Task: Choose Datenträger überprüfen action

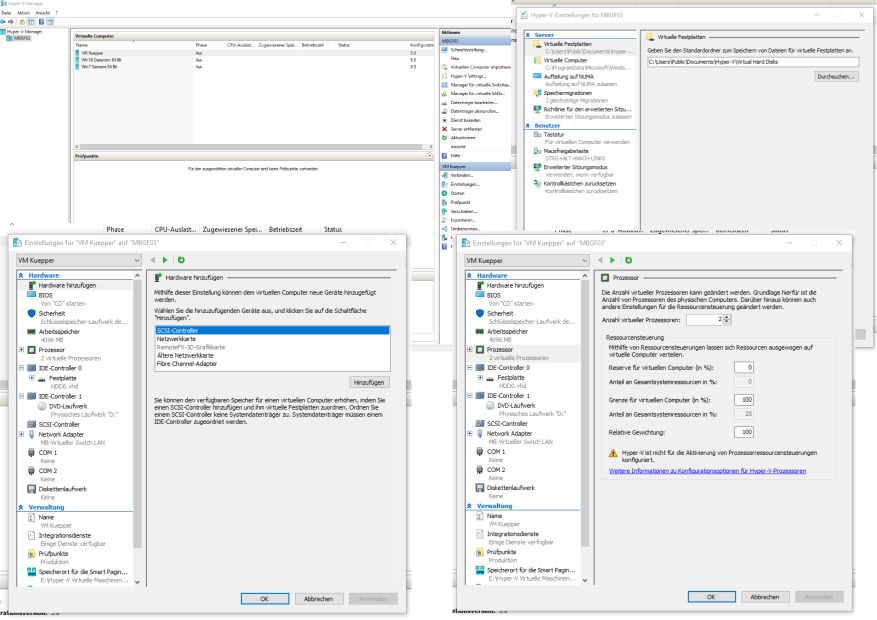Action: tap(474, 111)
